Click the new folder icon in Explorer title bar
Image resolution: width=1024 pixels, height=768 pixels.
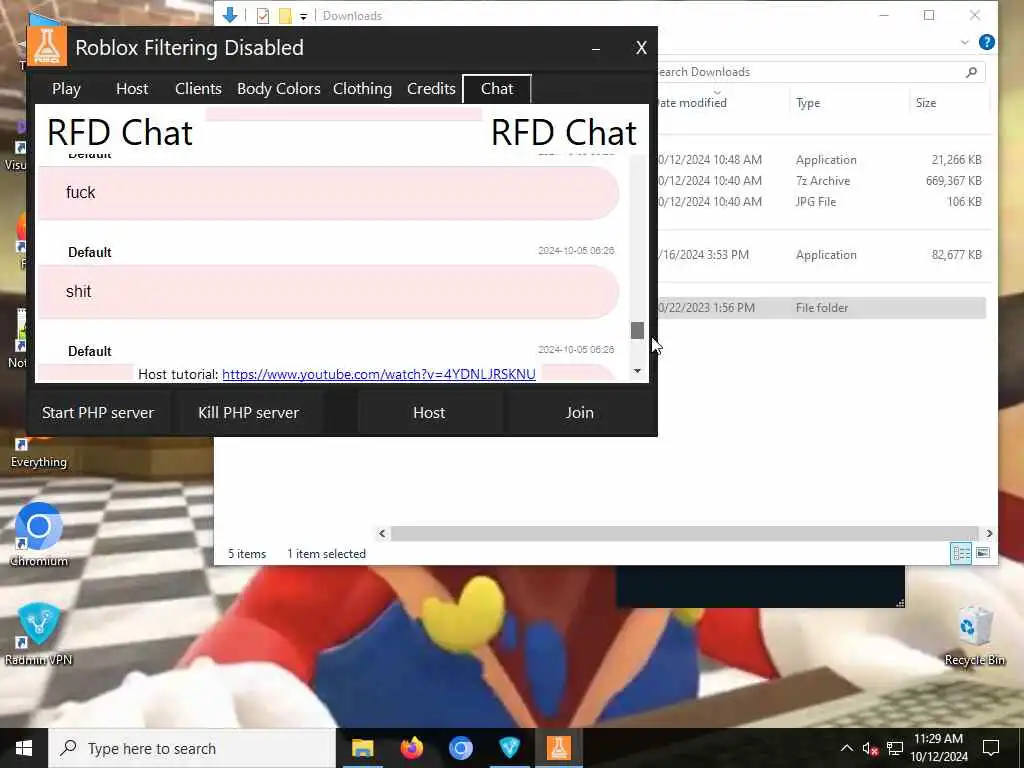click(285, 16)
